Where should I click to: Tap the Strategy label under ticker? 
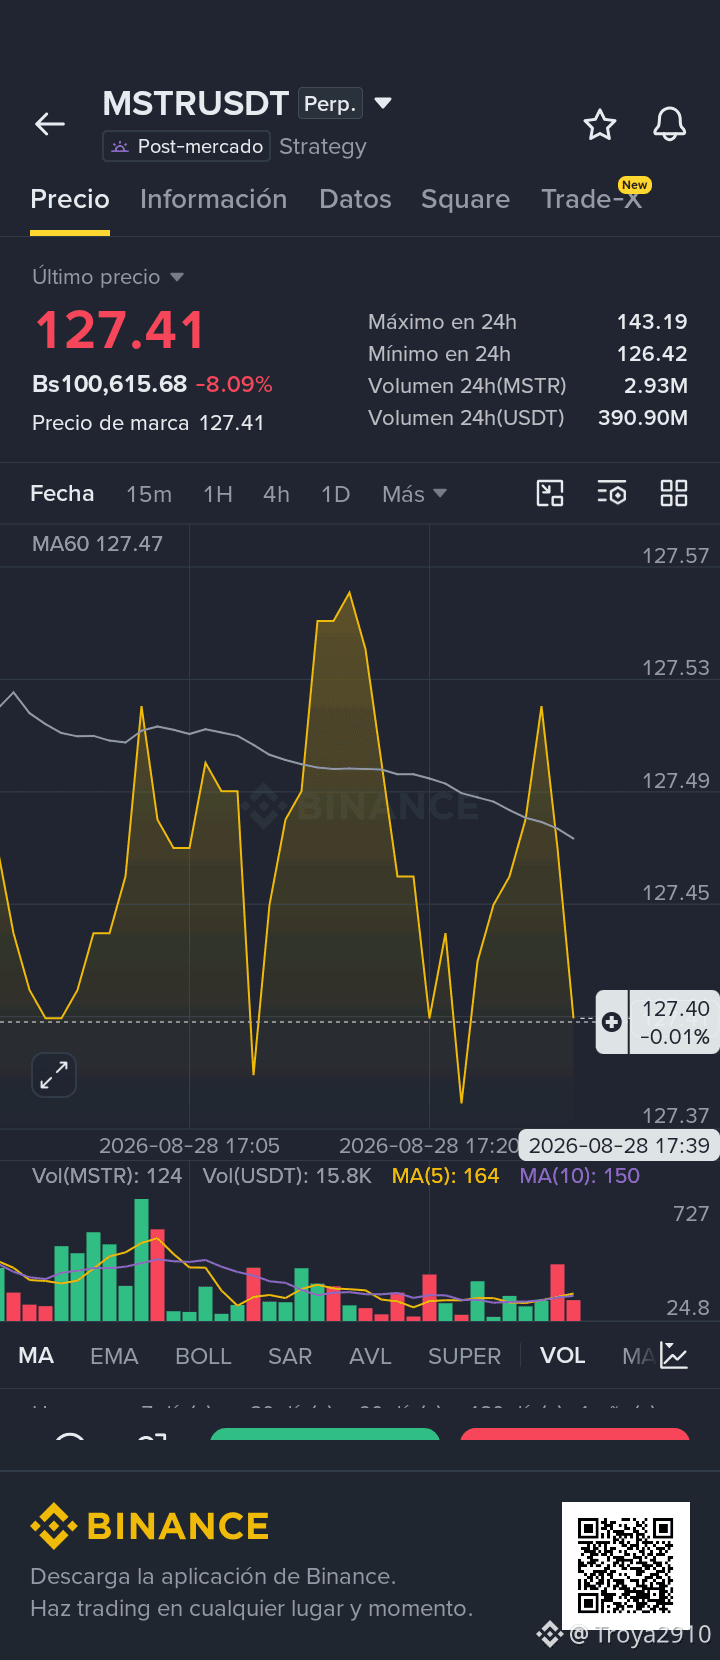point(323,146)
